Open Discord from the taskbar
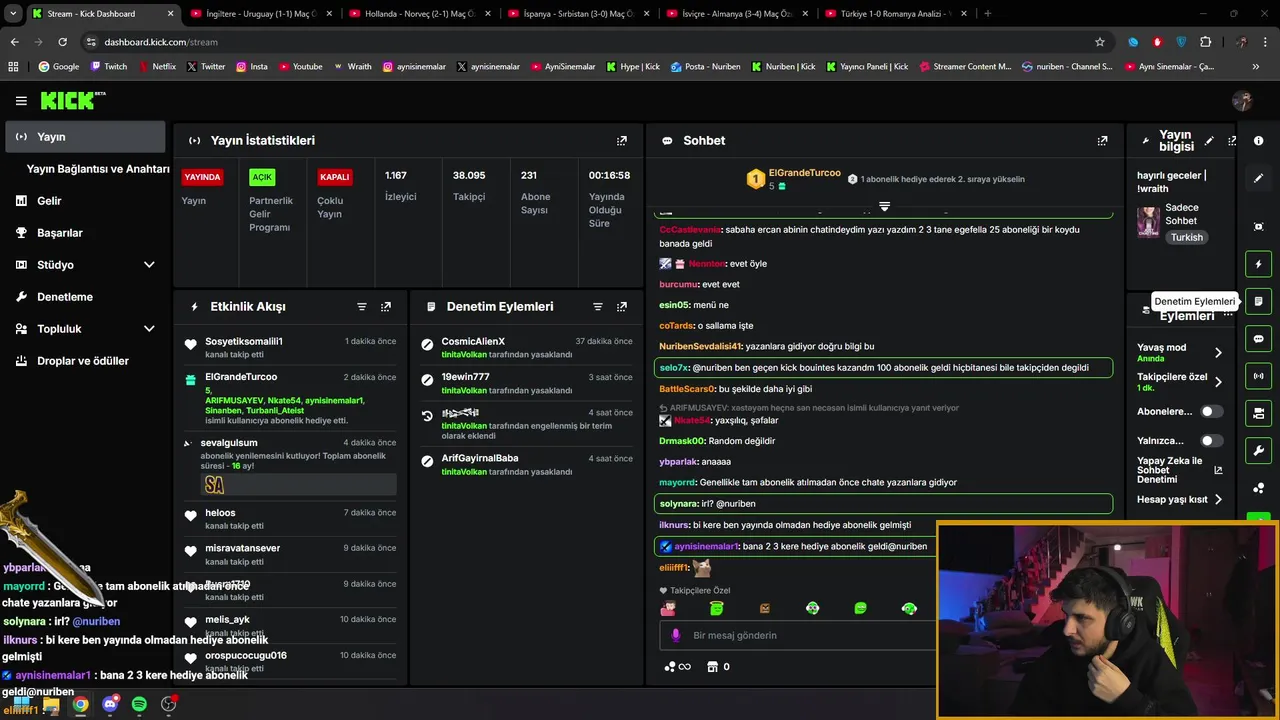 pyautogui.click(x=110, y=704)
